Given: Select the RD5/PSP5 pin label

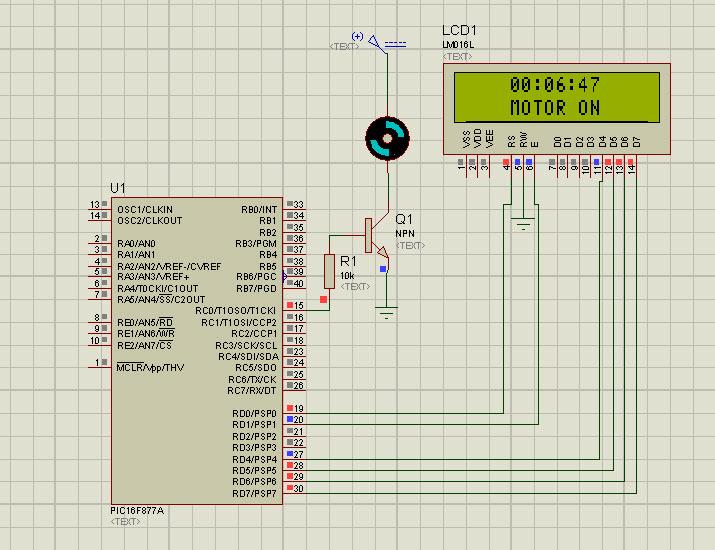Looking at the screenshot, I should [254, 471].
